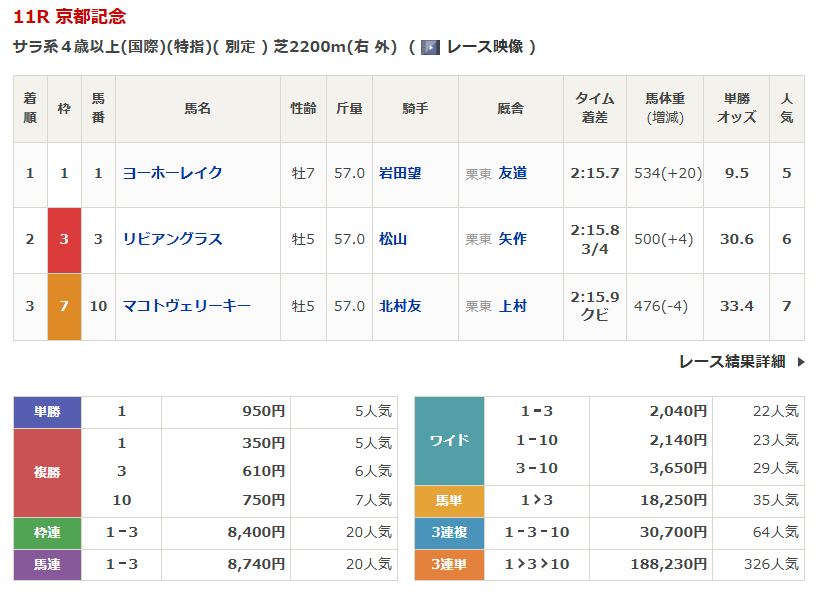Viewport: 819px width, 592px height.
Task: Select the ワイド payout label
Action: click(x=449, y=440)
